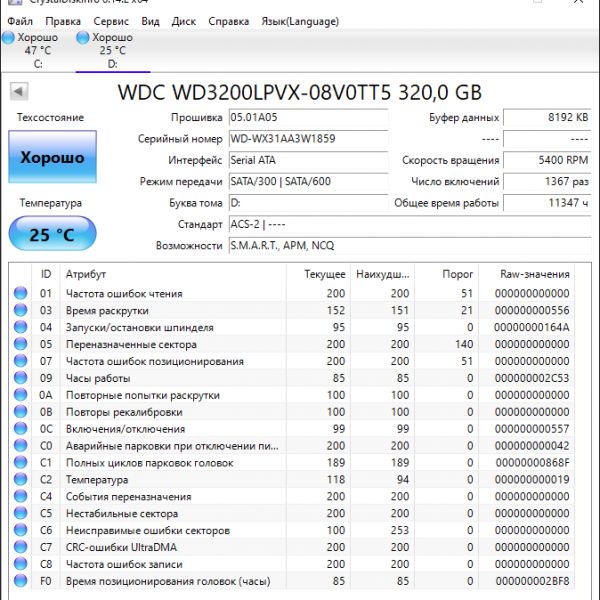Open the Вид menu

pos(150,21)
